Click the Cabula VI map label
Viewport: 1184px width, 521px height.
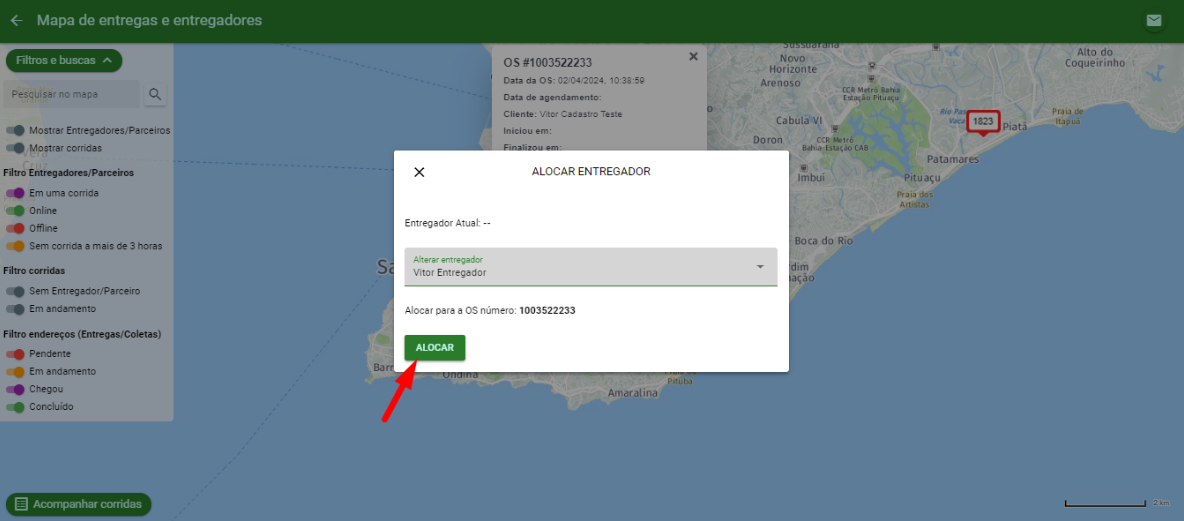tap(799, 121)
